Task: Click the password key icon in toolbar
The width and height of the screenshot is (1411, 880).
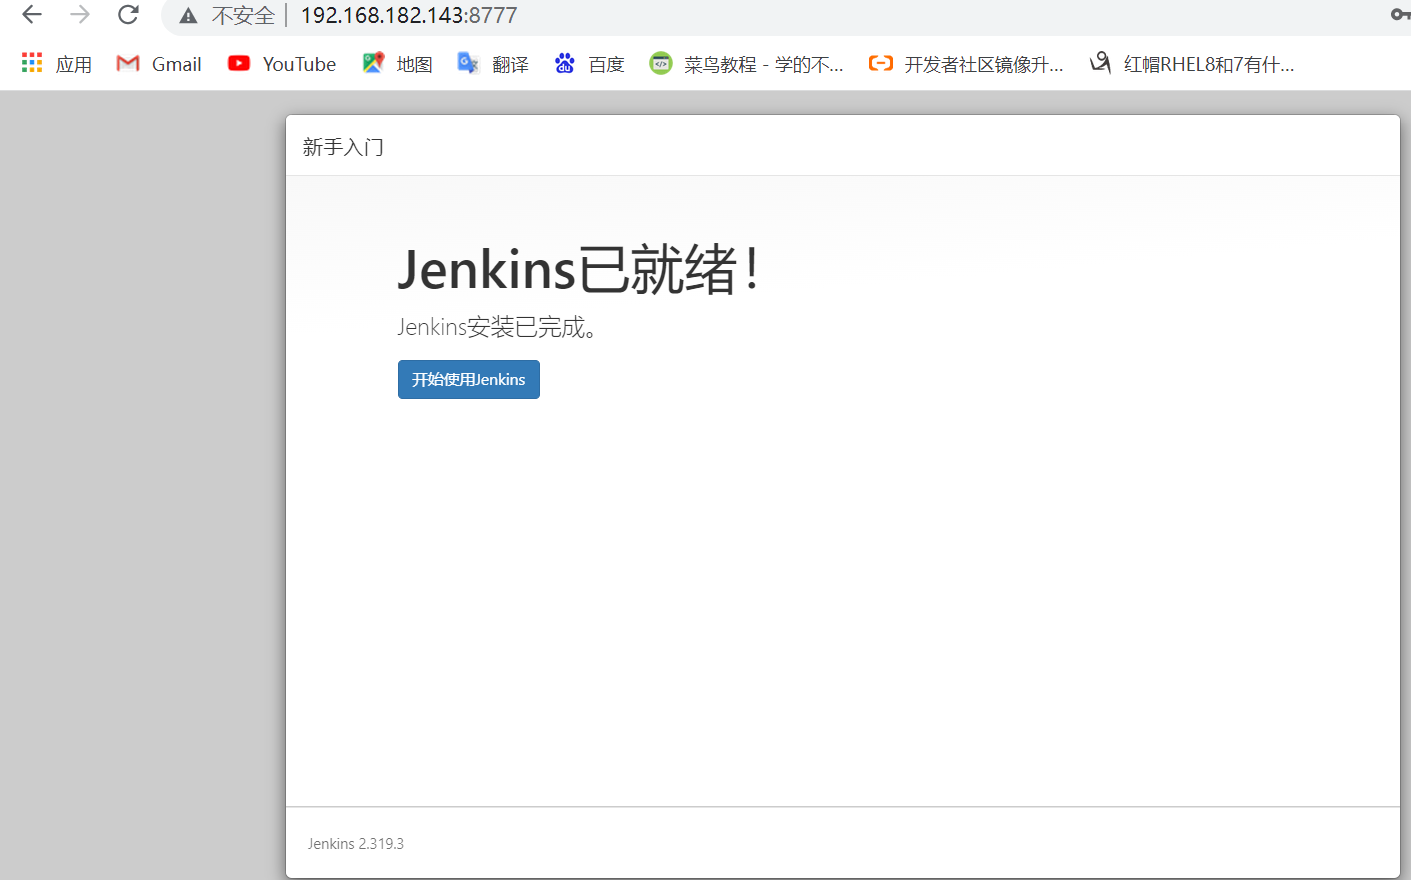Action: coord(1400,15)
